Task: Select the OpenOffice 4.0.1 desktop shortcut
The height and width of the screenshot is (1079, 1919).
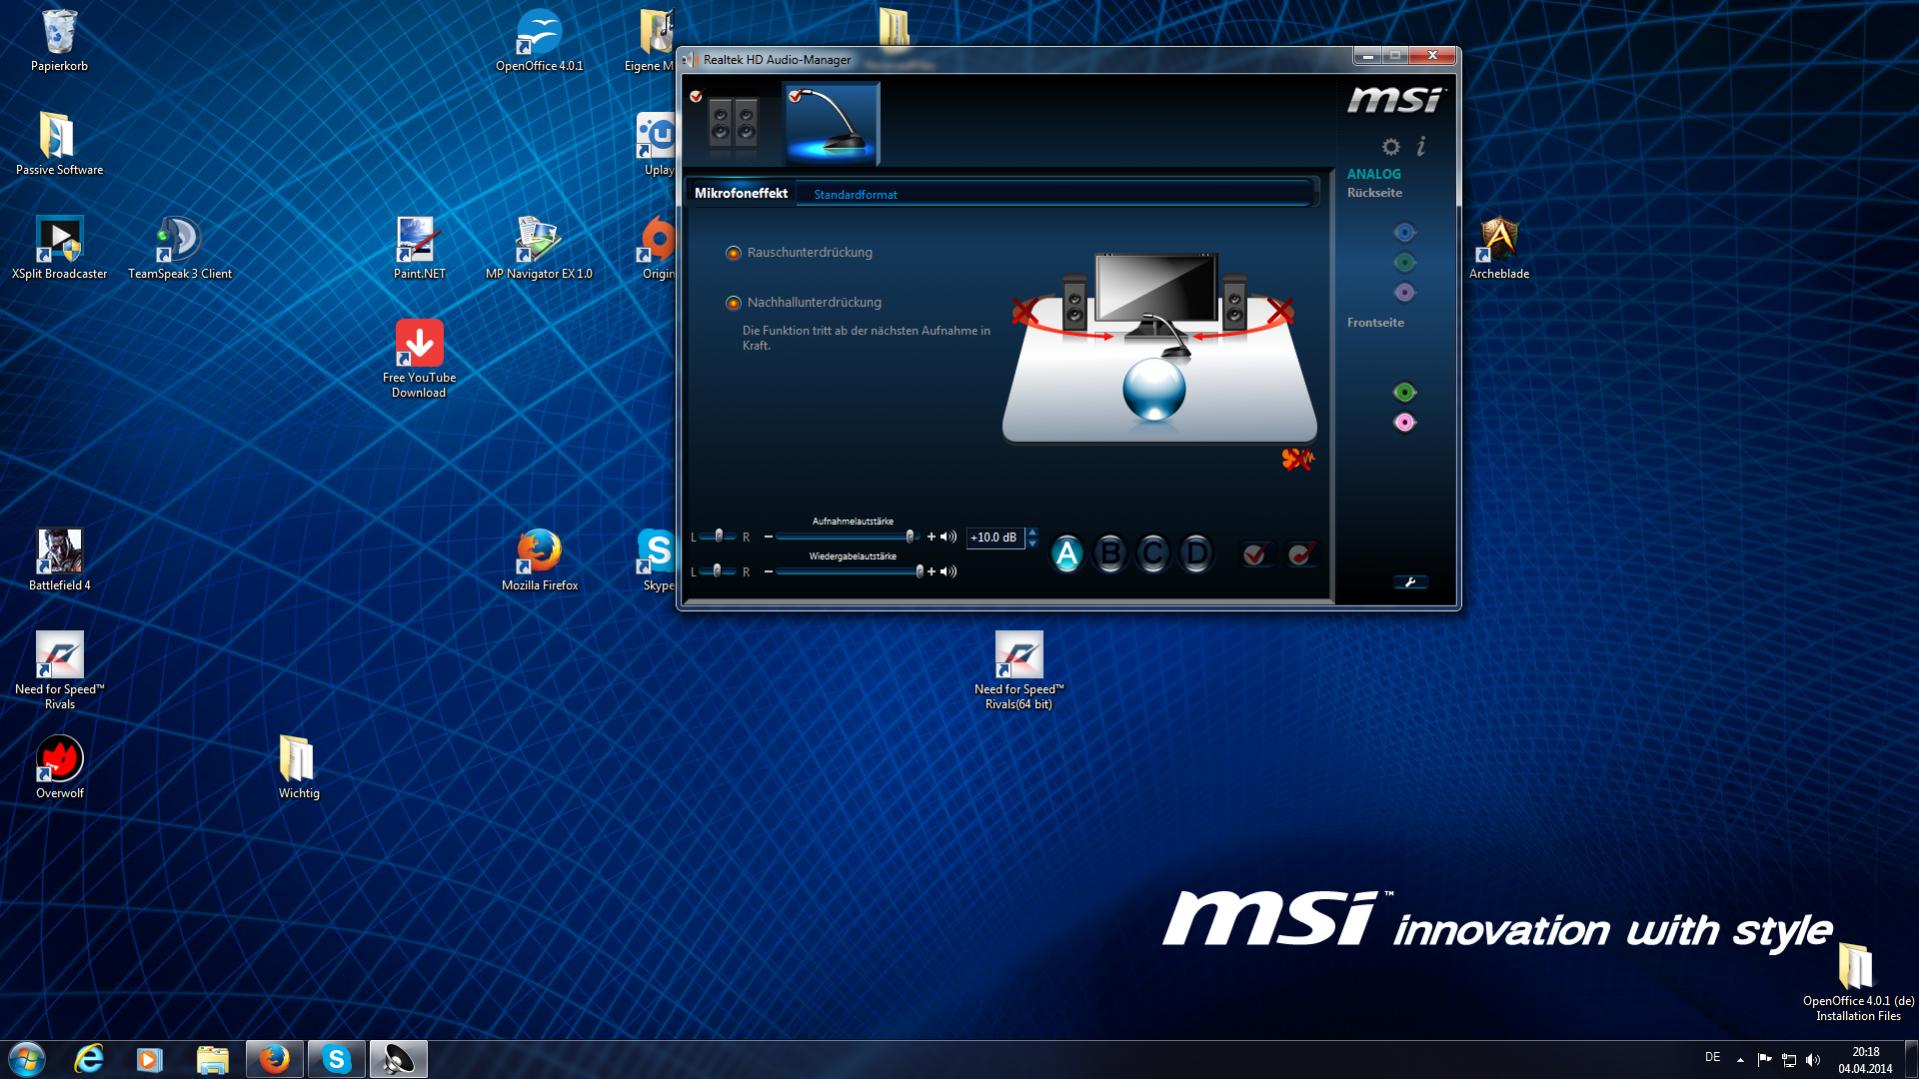Action: pos(539,41)
